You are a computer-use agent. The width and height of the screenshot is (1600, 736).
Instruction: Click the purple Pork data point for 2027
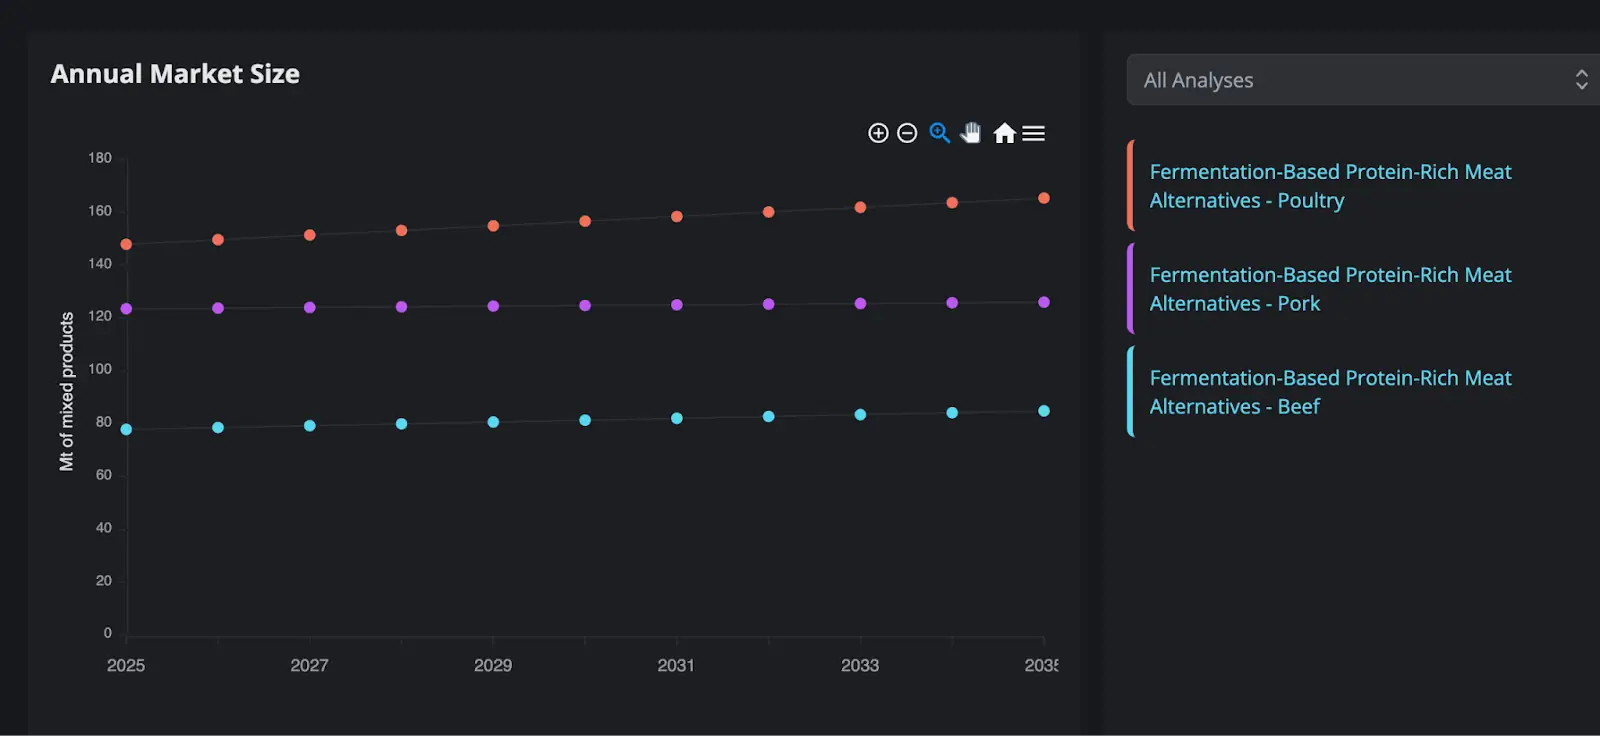(310, 308)
